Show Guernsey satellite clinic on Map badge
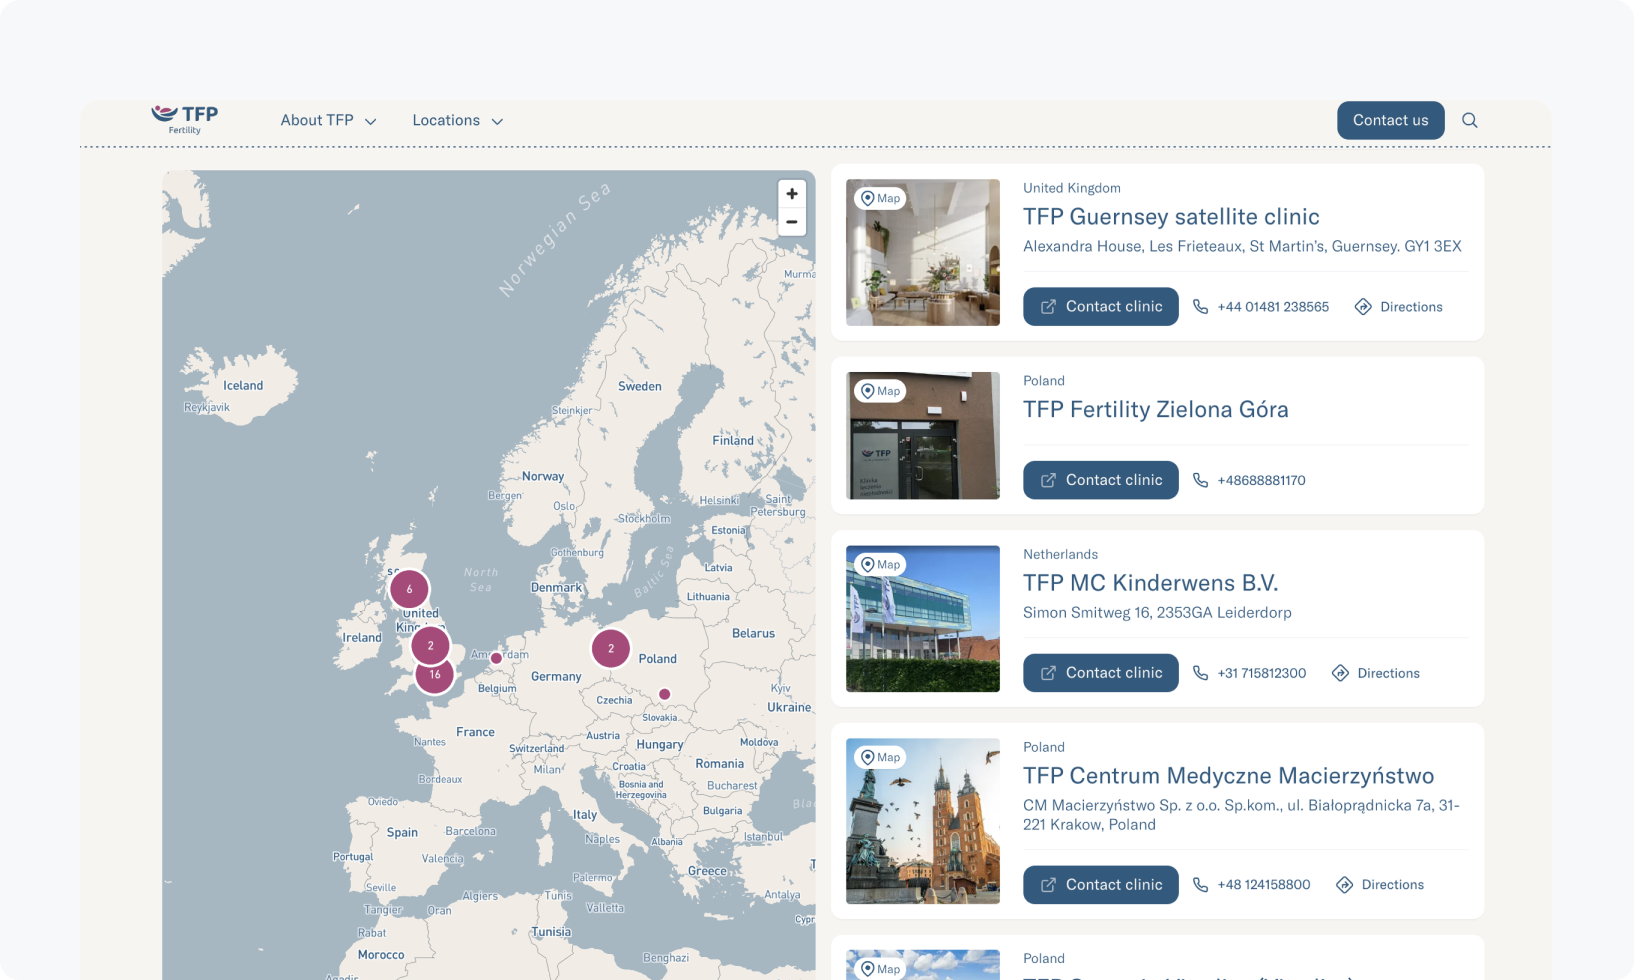Screen dimensions: 1634x980 (880, 198)
